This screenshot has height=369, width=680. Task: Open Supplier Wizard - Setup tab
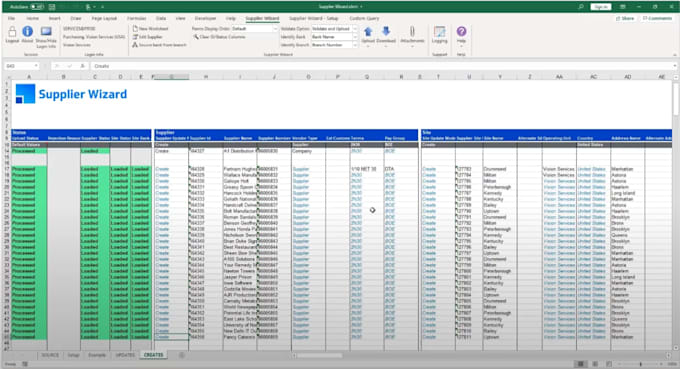pos(314,19)
